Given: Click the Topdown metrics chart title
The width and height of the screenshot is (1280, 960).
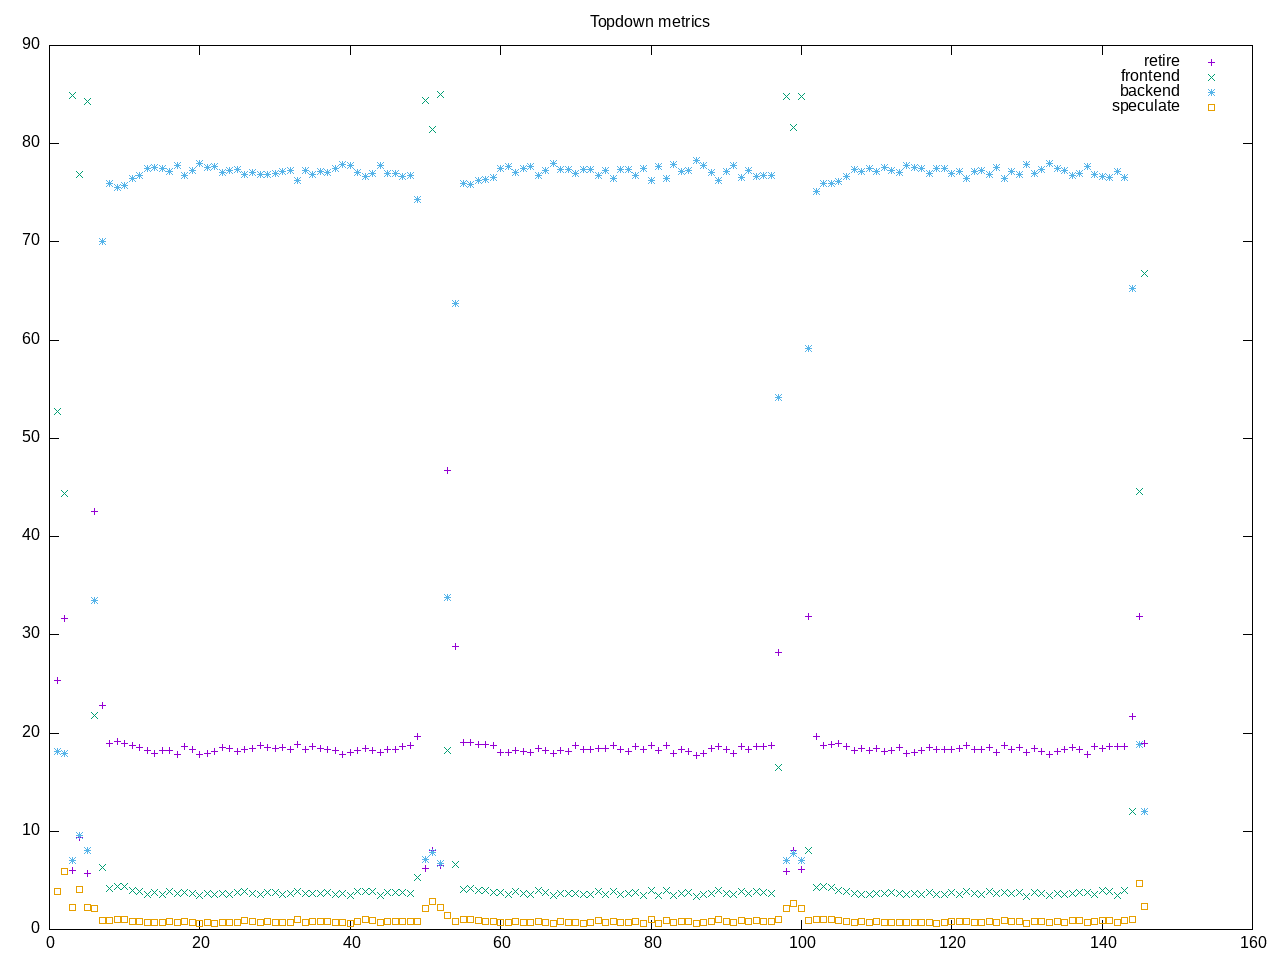Looking at the screenshot, I should (x=650, y=21).
